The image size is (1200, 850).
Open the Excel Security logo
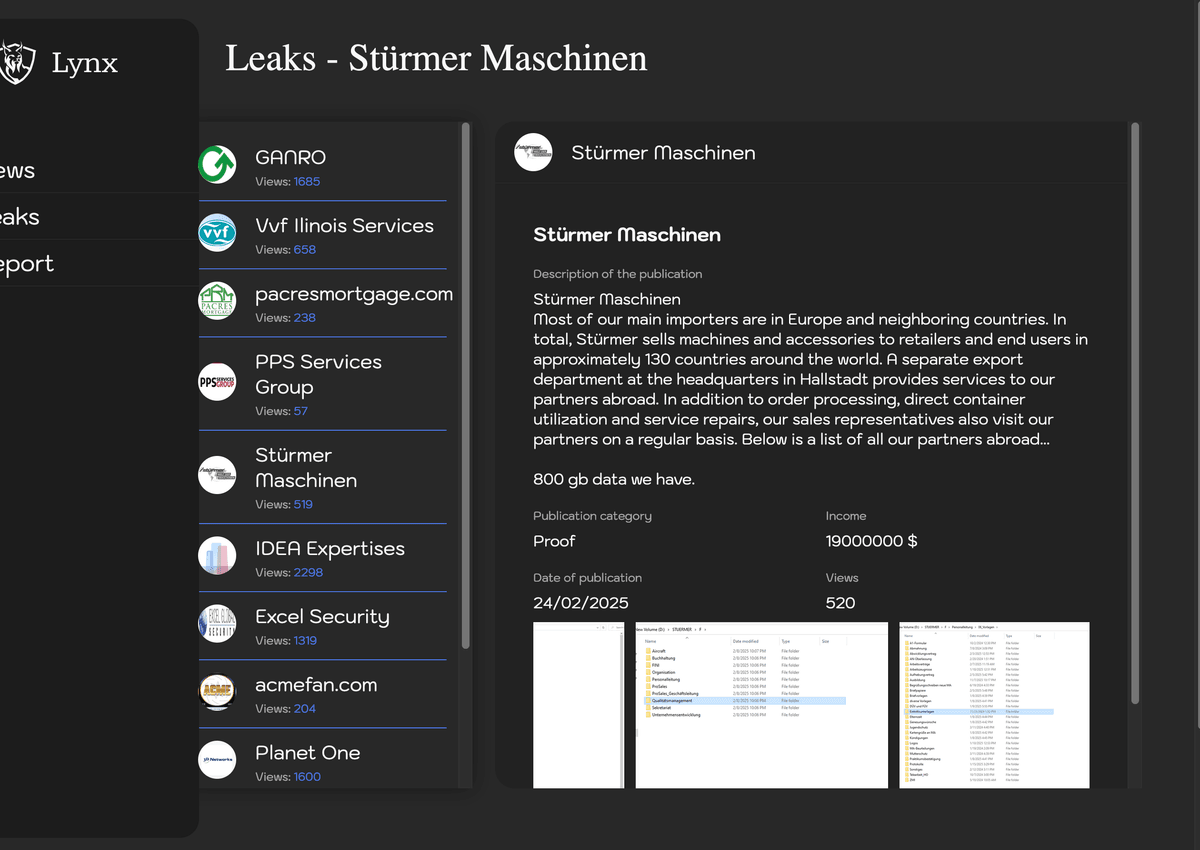click(217, 624)
